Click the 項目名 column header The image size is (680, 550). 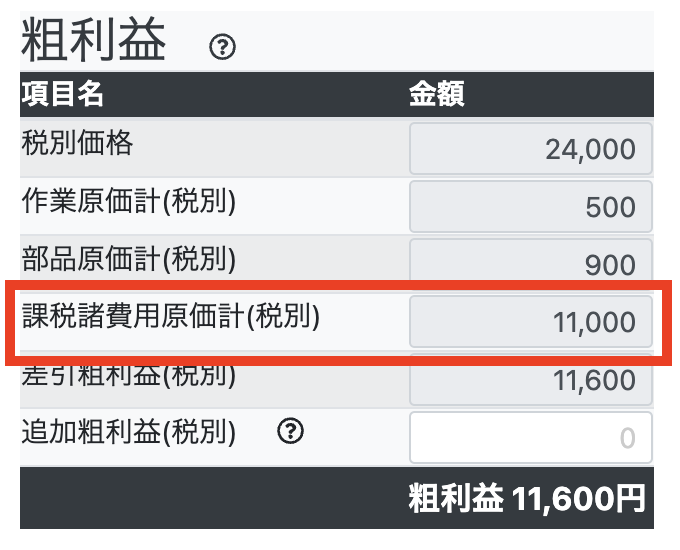pos(62,94)
